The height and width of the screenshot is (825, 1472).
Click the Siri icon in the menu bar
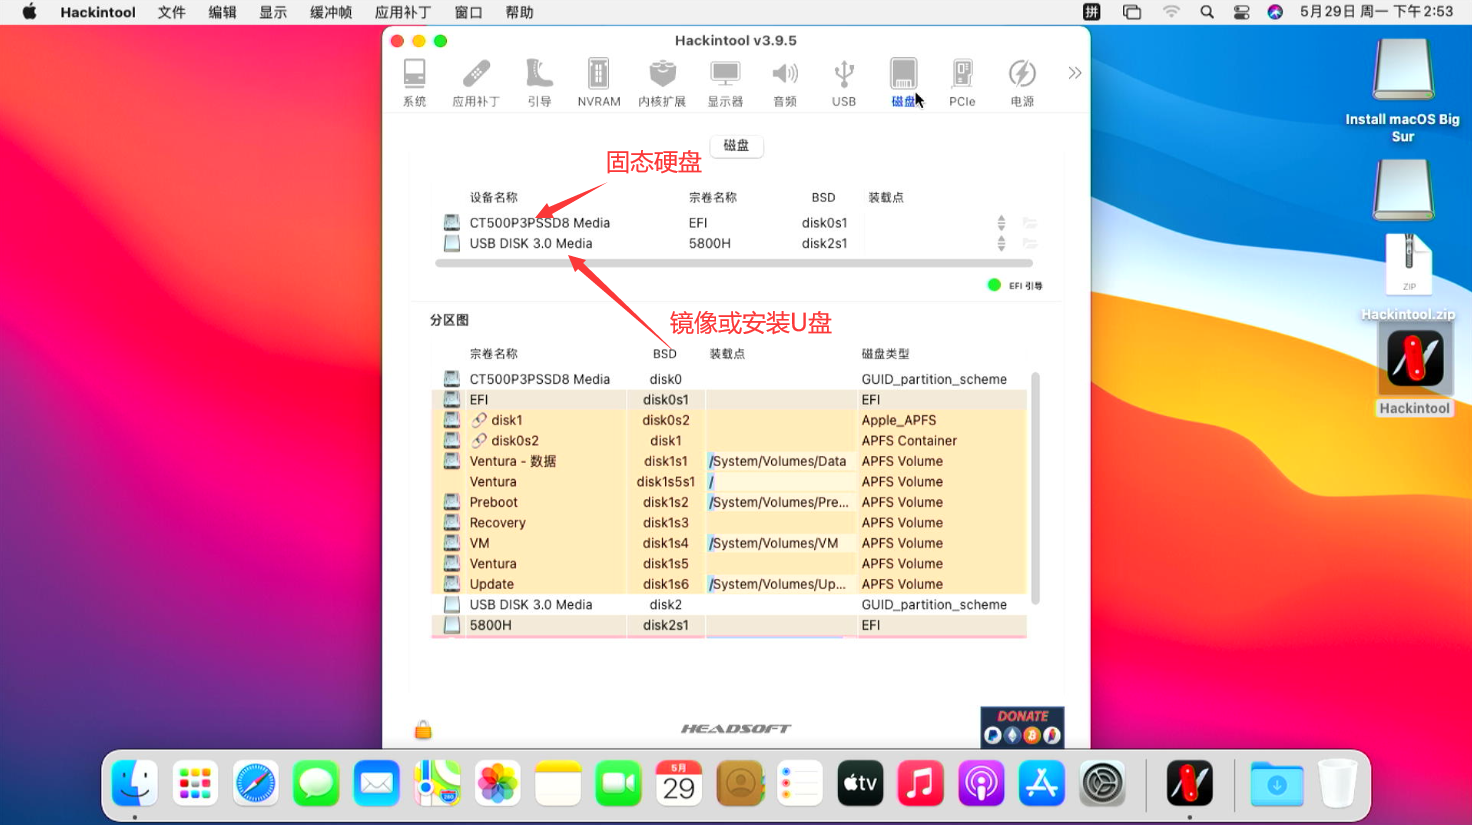coord(1275,12)
